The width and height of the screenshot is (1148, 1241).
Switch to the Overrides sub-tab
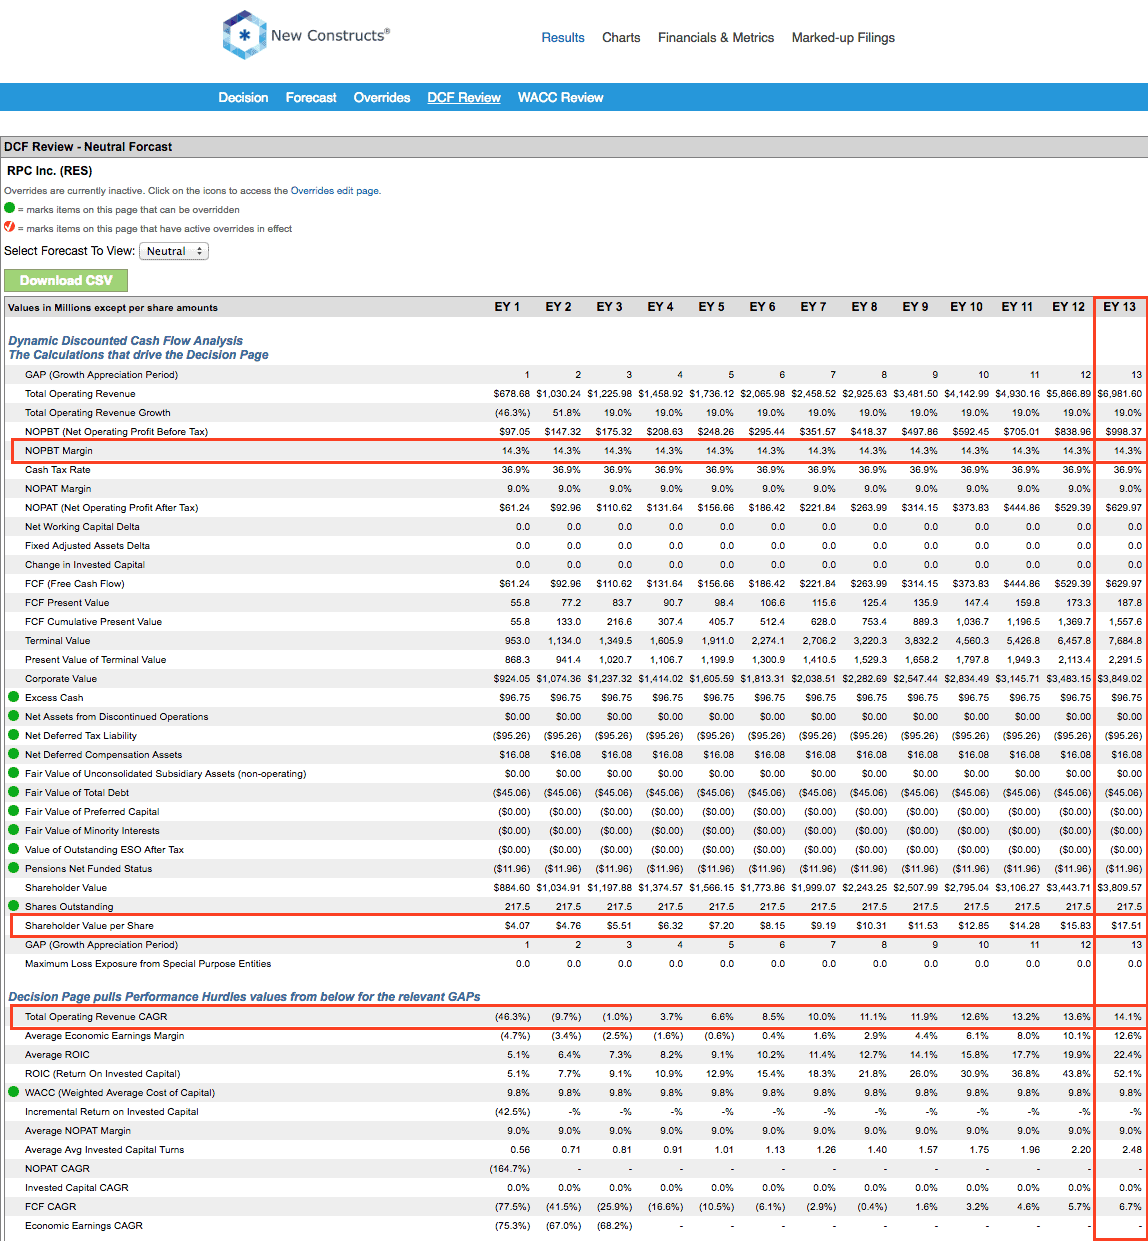[x=382, y=97]
